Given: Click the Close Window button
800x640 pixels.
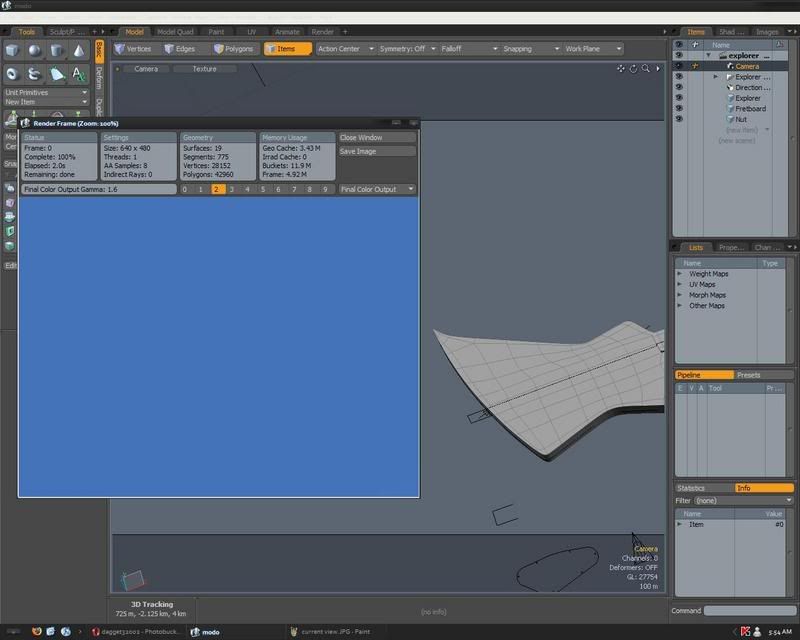Looking at the screenshot, I should pyautogui.click(x=377, y=138).
